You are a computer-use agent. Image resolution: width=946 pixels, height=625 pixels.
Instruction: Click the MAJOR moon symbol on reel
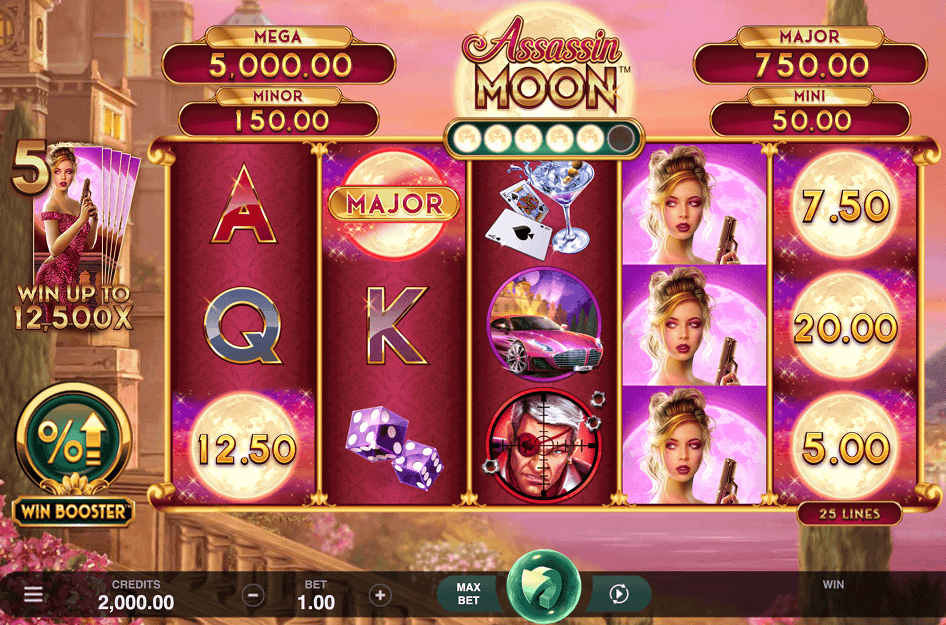point(393,203)
